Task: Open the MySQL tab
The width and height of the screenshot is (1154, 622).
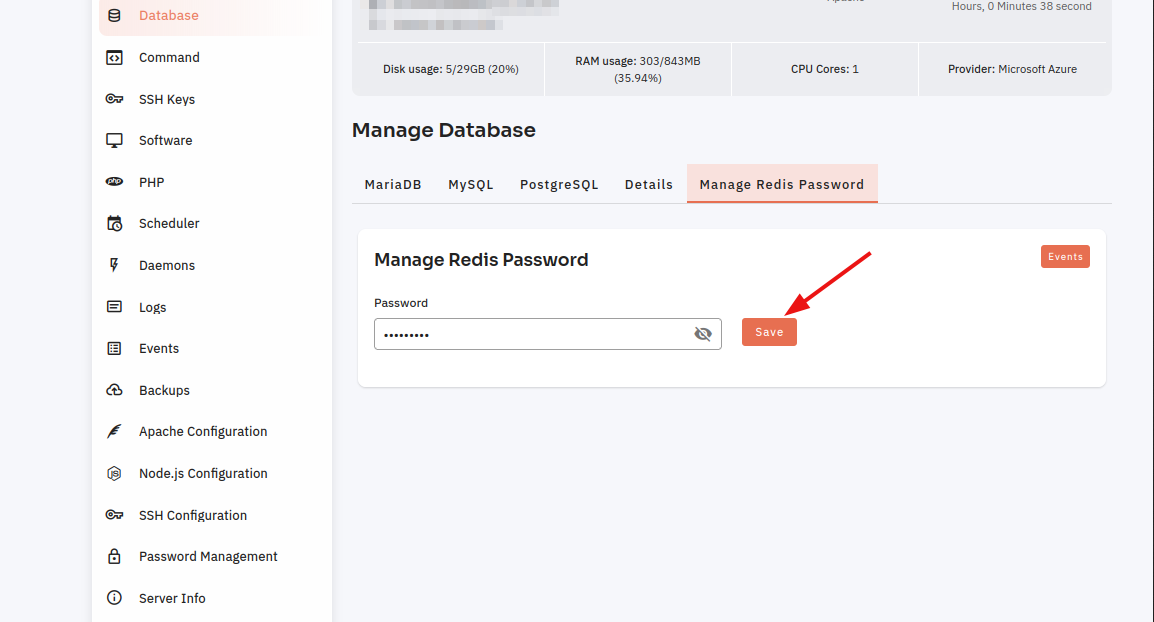Action: tap(471, 185)
